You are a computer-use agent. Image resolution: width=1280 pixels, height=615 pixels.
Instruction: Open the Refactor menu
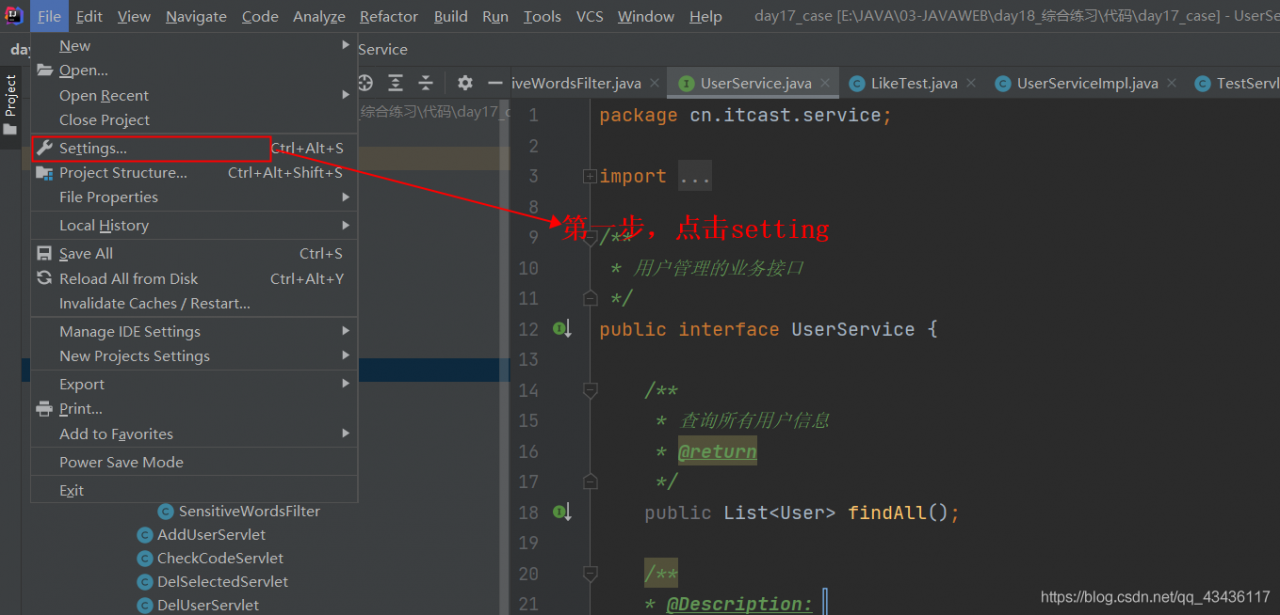pos(389,16)
